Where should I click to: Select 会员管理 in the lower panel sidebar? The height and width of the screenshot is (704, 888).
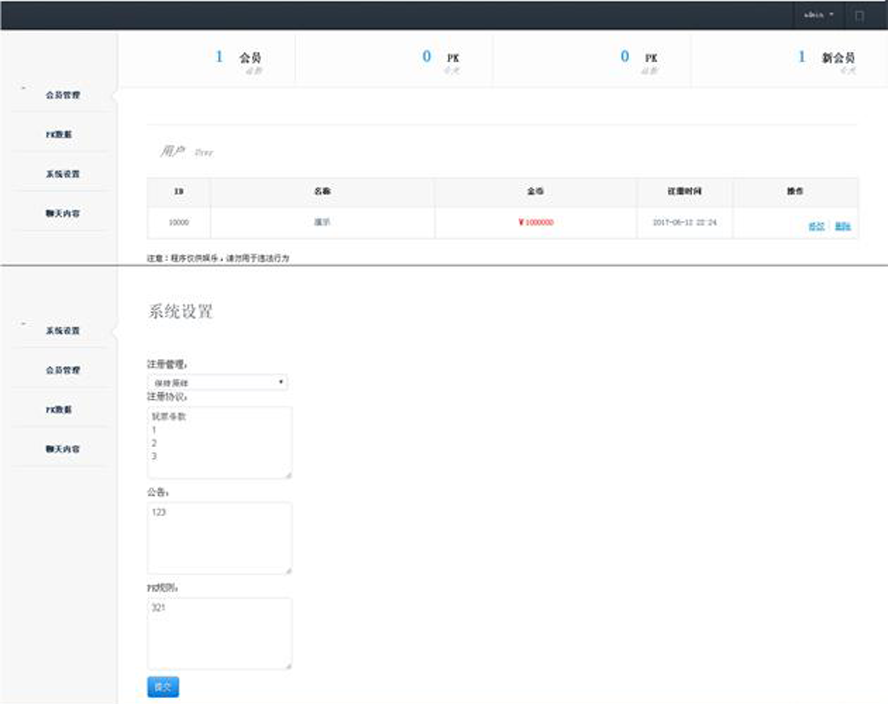[63, 370]
